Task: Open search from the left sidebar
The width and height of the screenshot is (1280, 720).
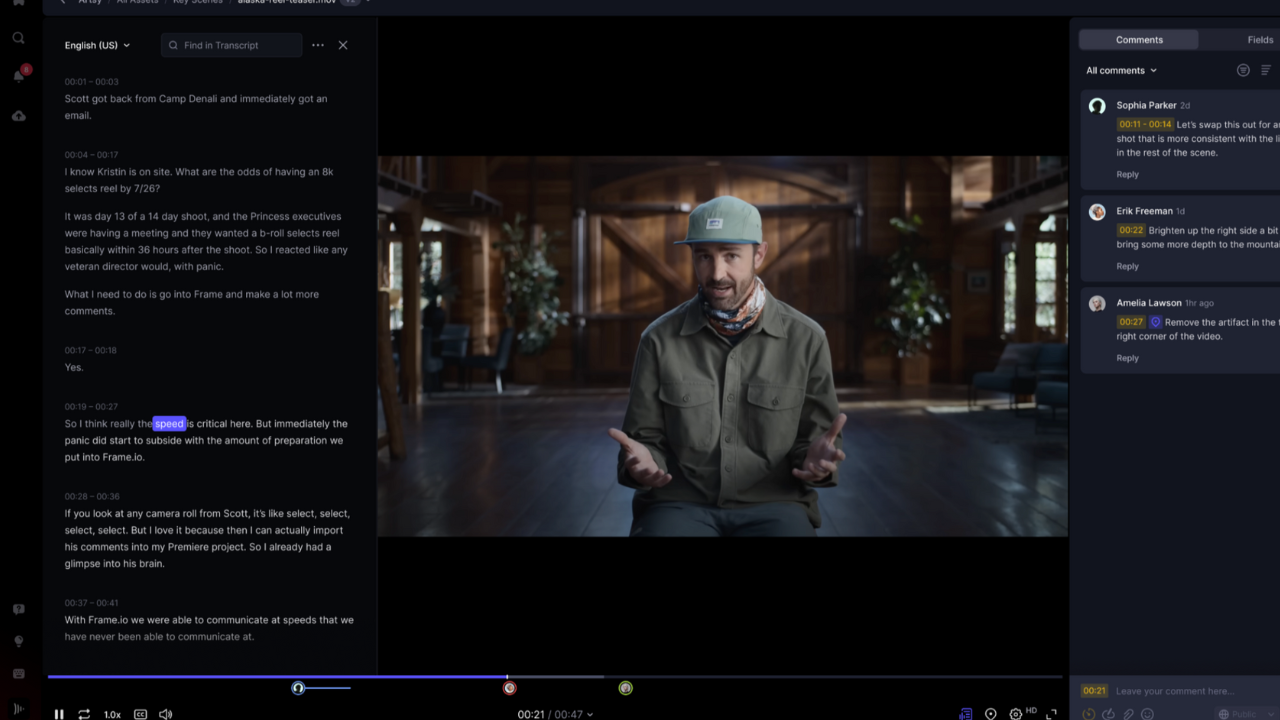Action: tap(18, 38)
